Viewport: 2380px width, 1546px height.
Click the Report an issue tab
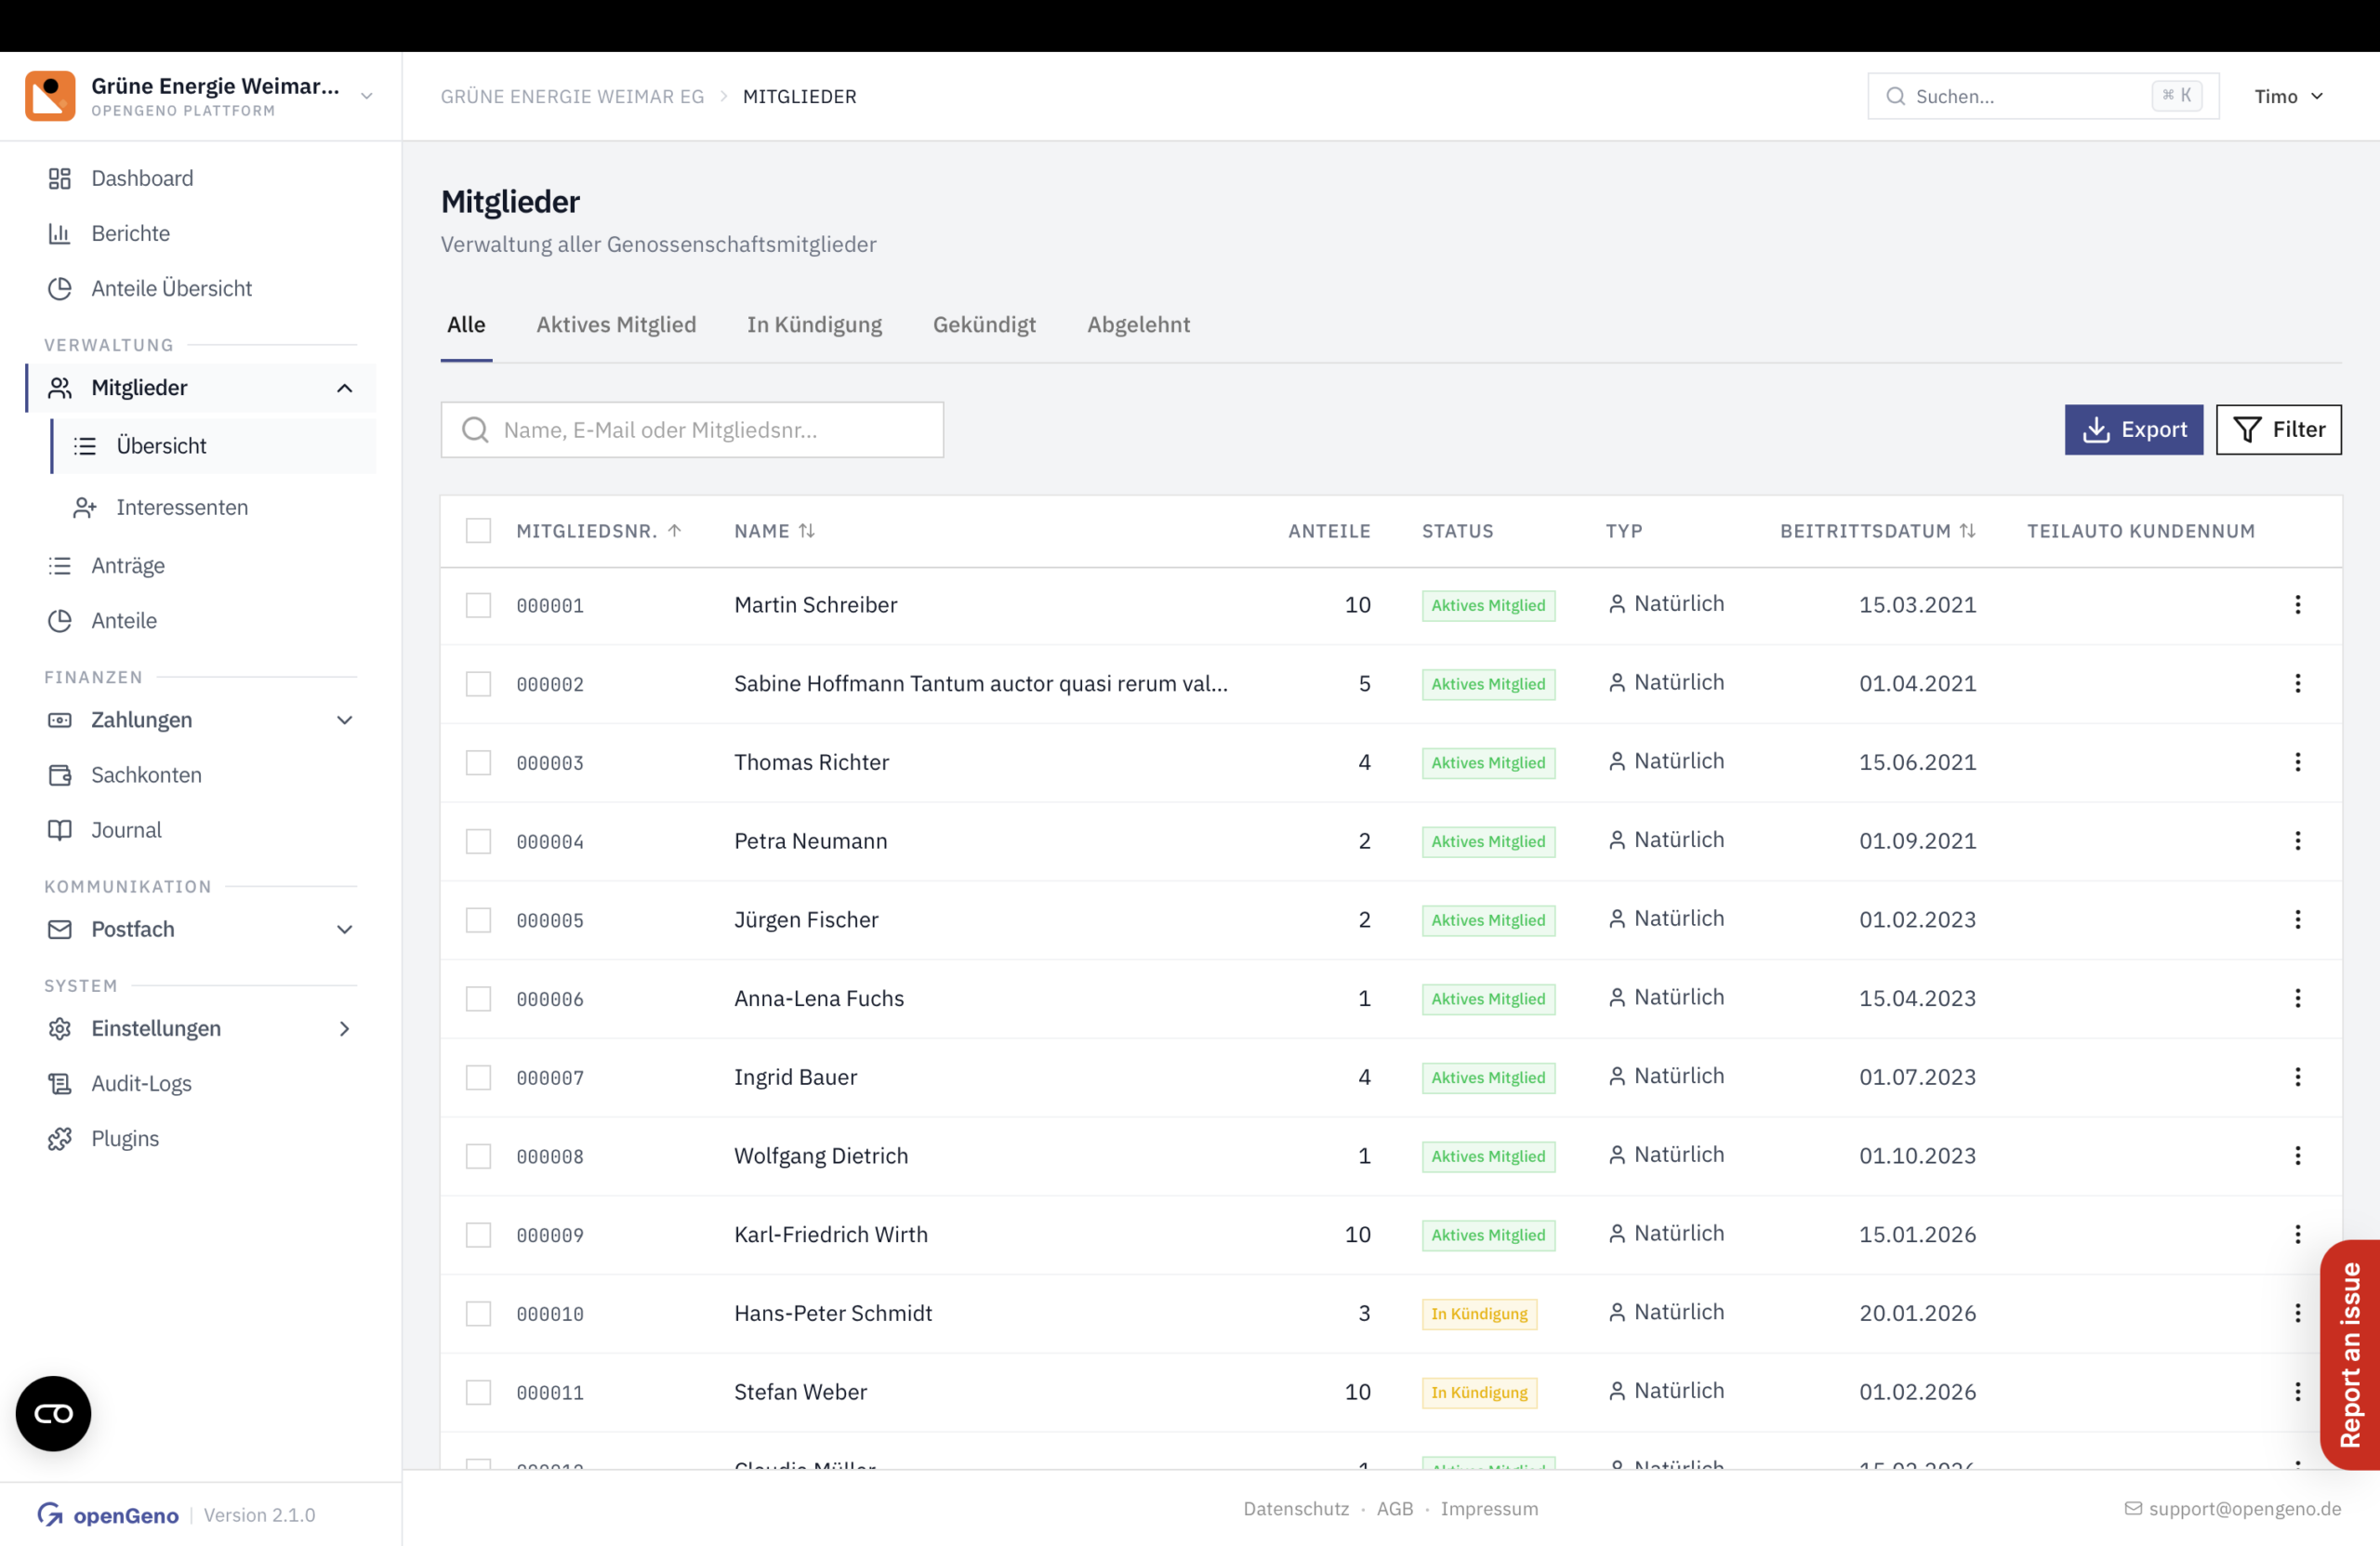[2350, 1355]
